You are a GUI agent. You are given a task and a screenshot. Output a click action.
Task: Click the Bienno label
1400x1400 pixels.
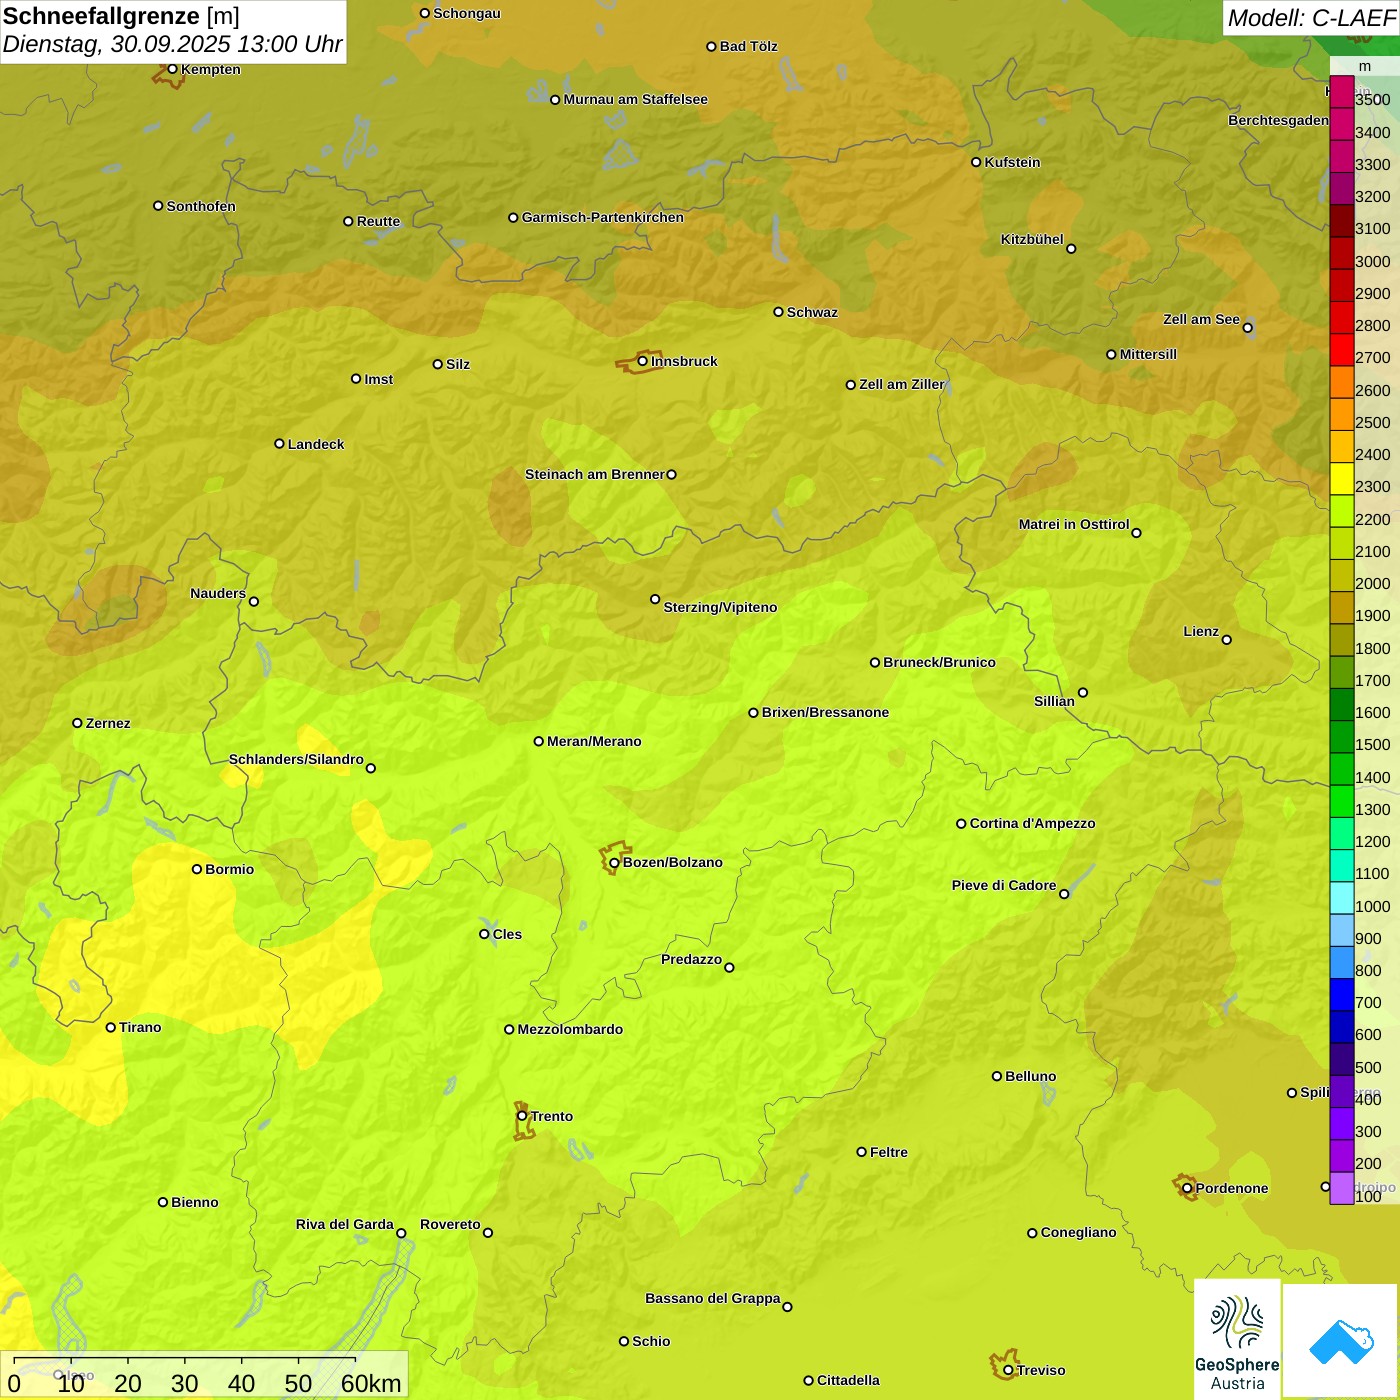coord(194,1202)
